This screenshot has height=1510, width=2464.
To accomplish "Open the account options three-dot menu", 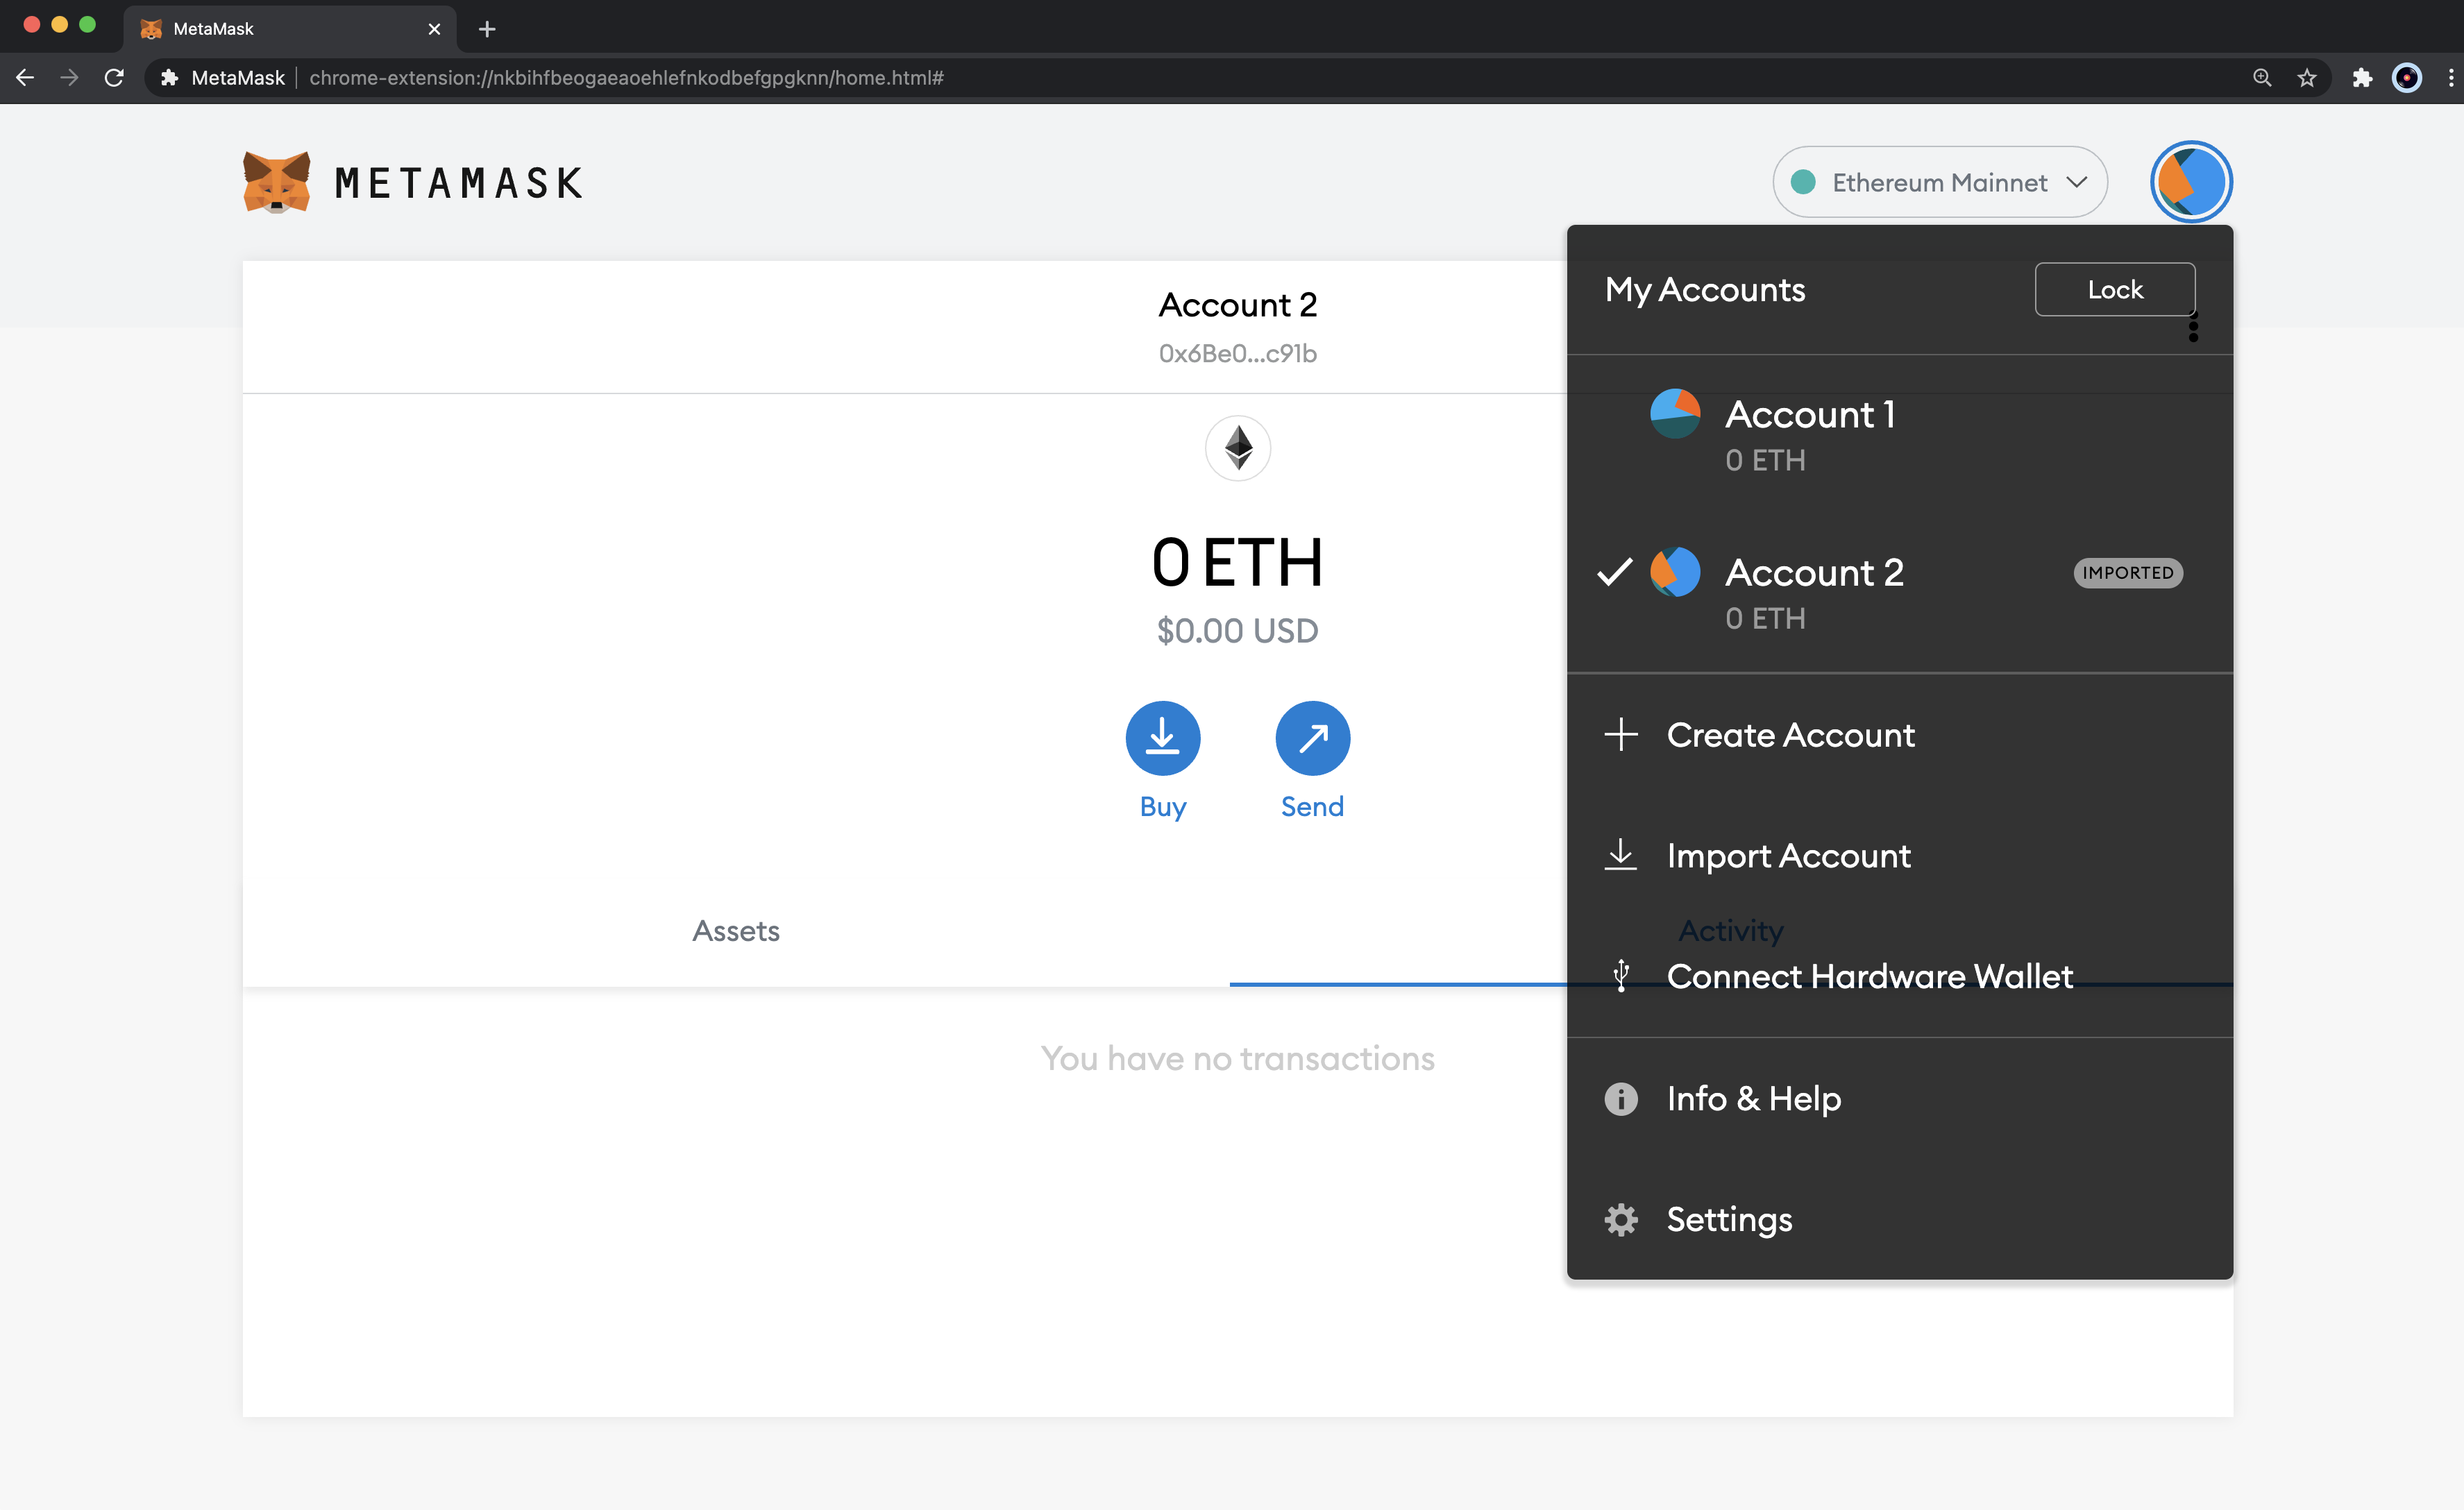I will pos(2193,327).
